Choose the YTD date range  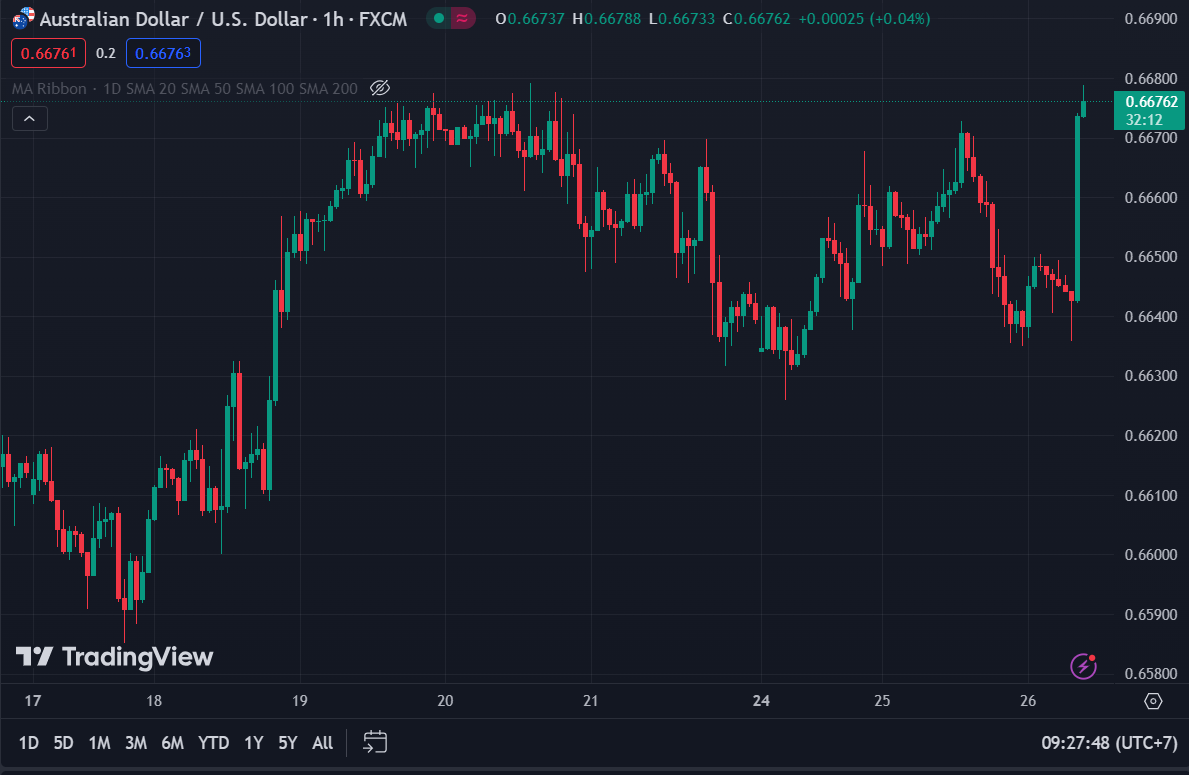(x=213, y=742)
